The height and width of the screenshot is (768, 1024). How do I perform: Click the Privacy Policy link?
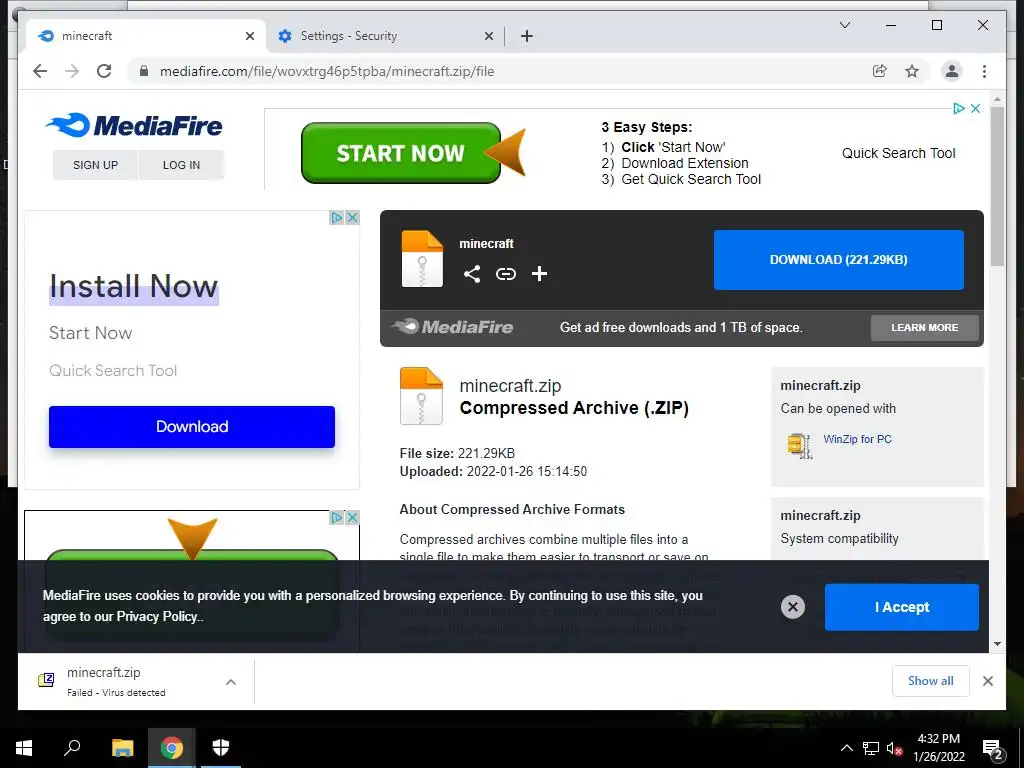point(157,616)
